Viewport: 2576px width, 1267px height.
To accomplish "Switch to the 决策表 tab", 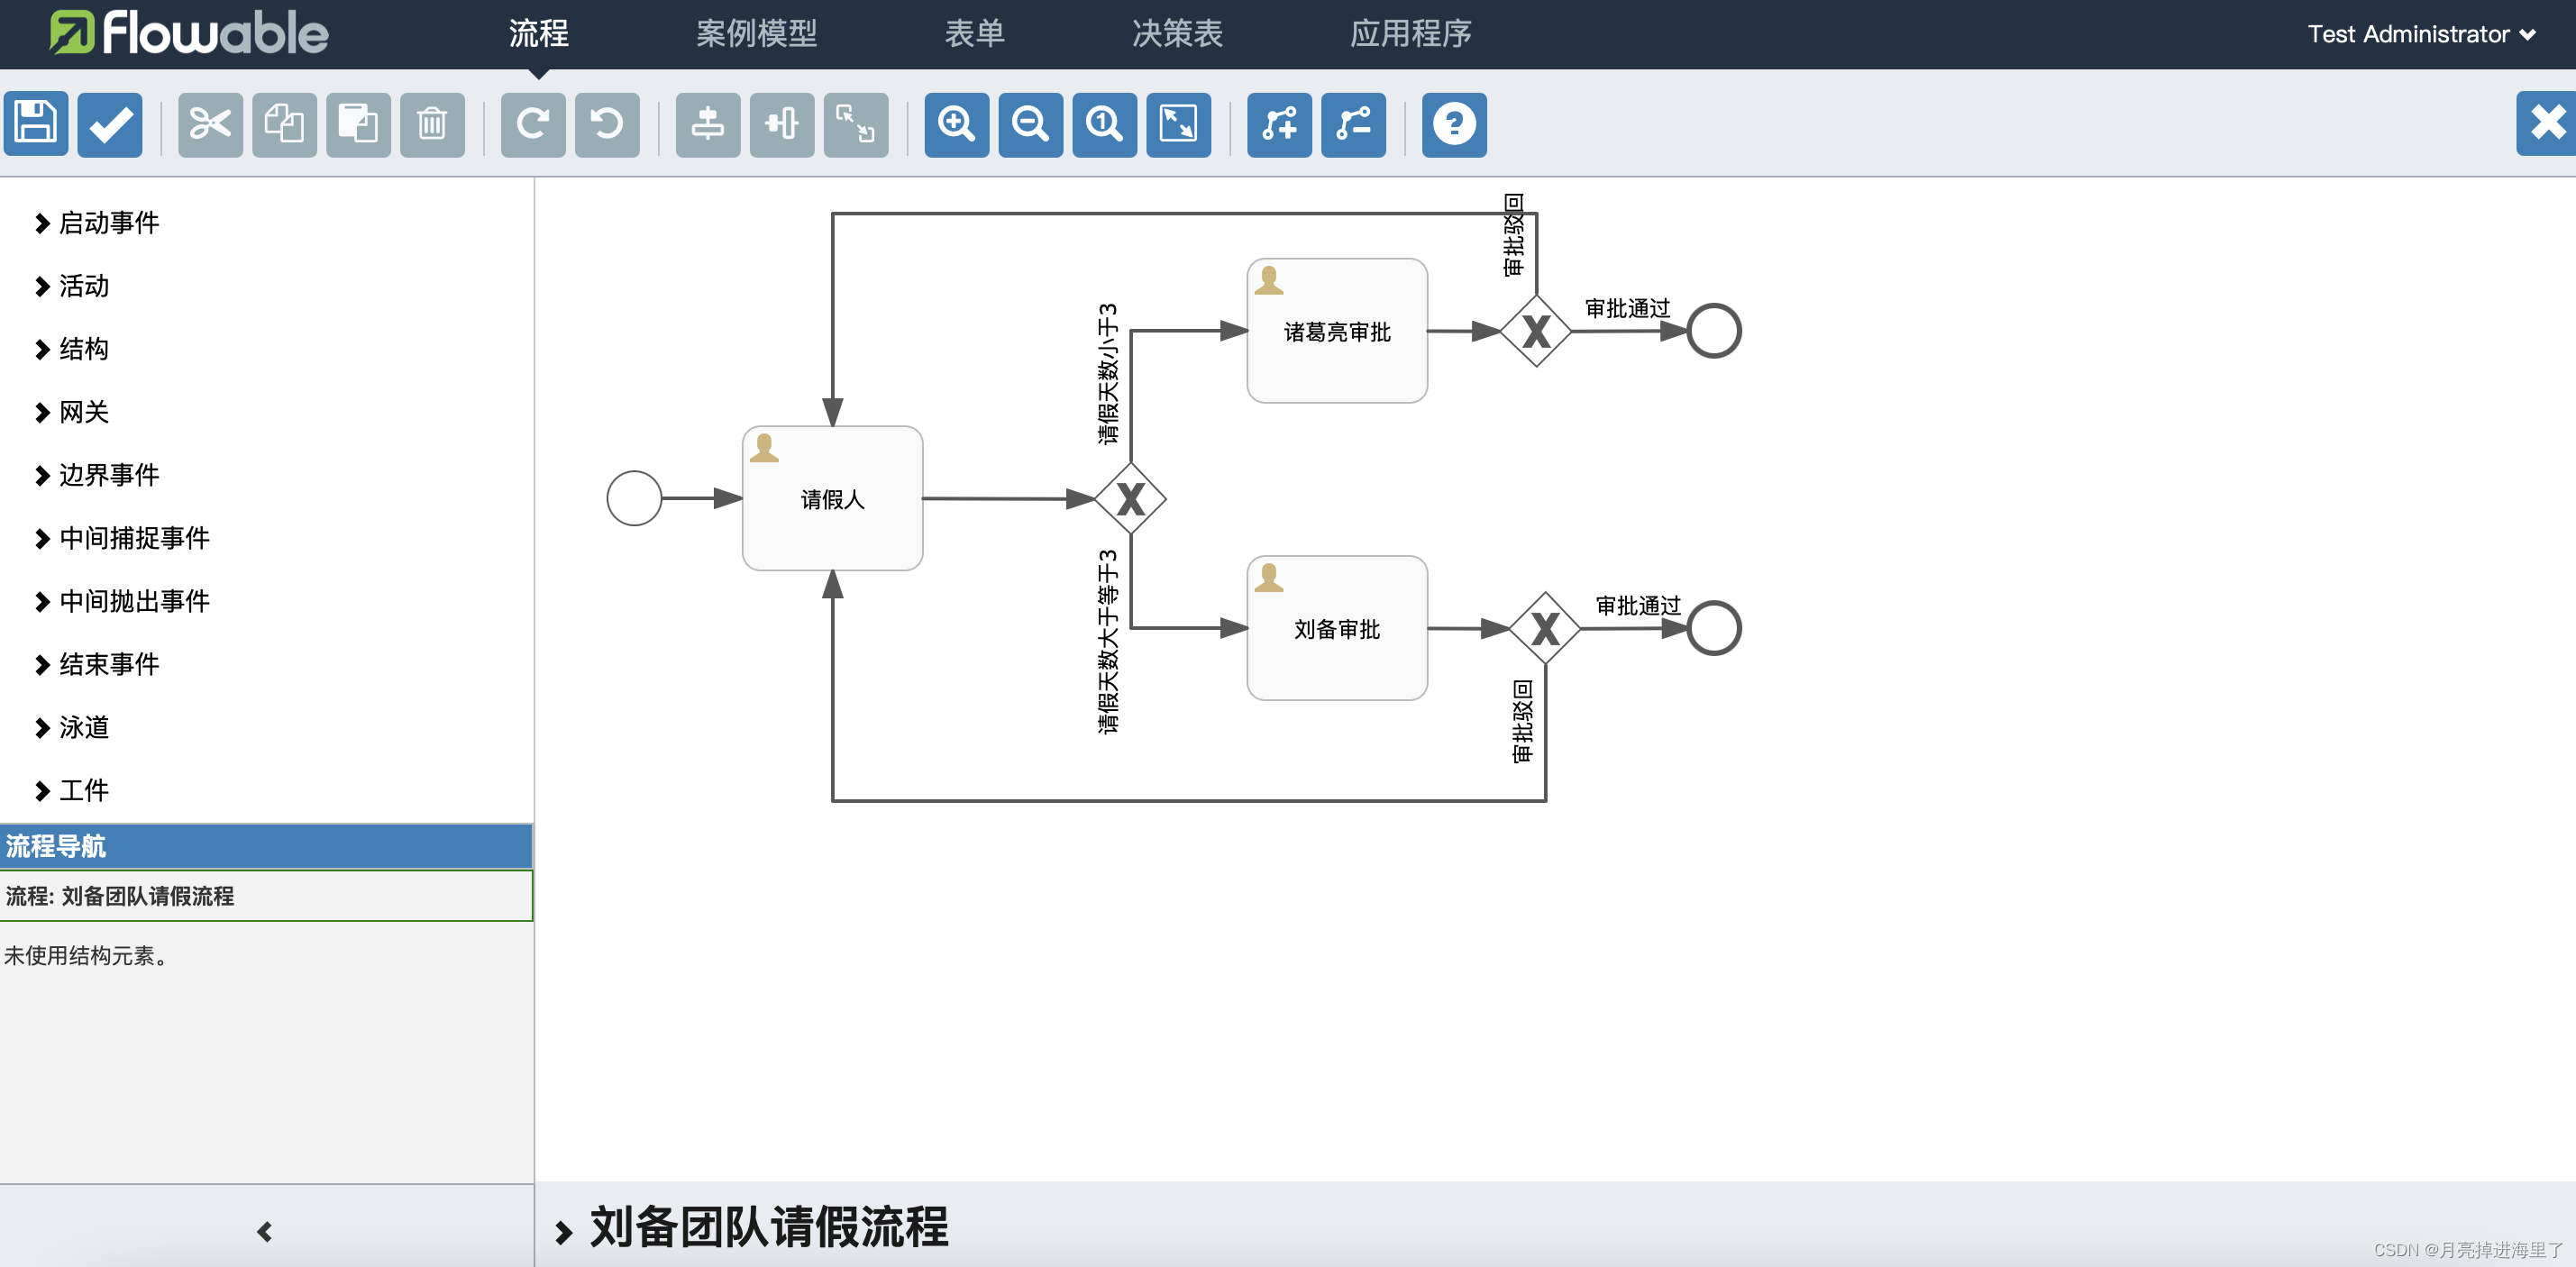I will pyautogui.click(x=1177, y=34).
